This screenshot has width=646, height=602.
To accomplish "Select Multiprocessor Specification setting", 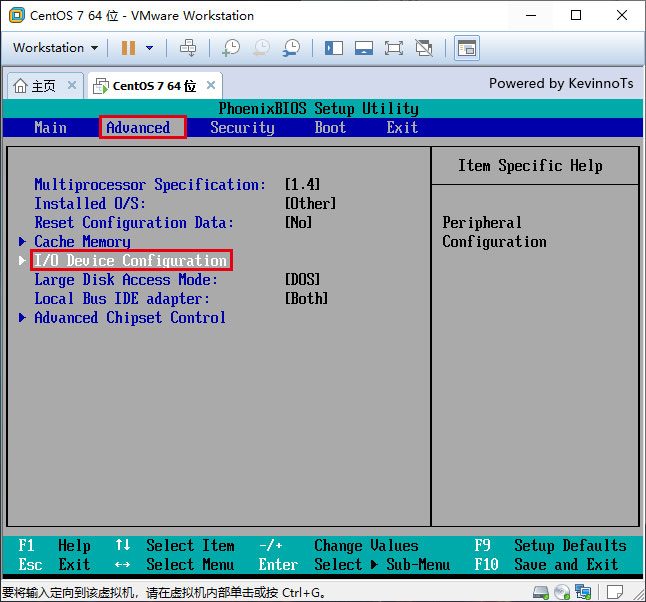I will point(150,185).
